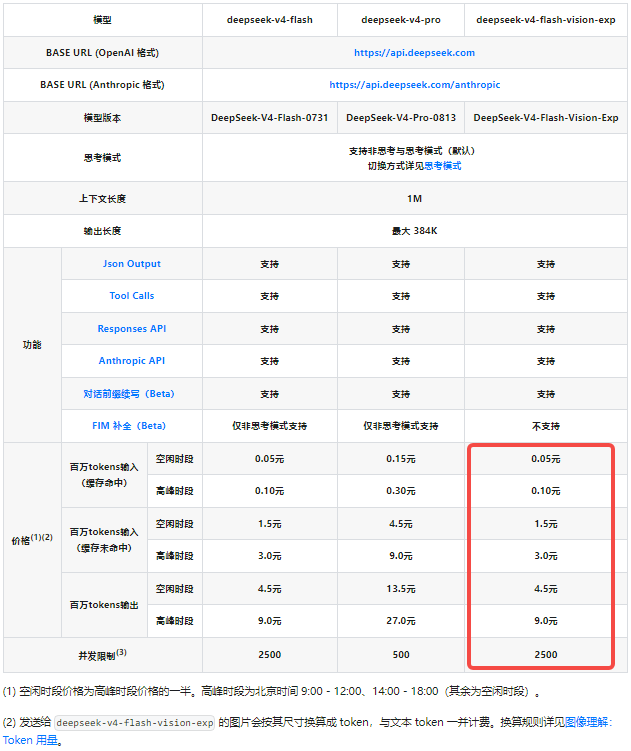631x751 pixels.
Task: Click the 上下文长度 row label
Action: tap(103, 199)
